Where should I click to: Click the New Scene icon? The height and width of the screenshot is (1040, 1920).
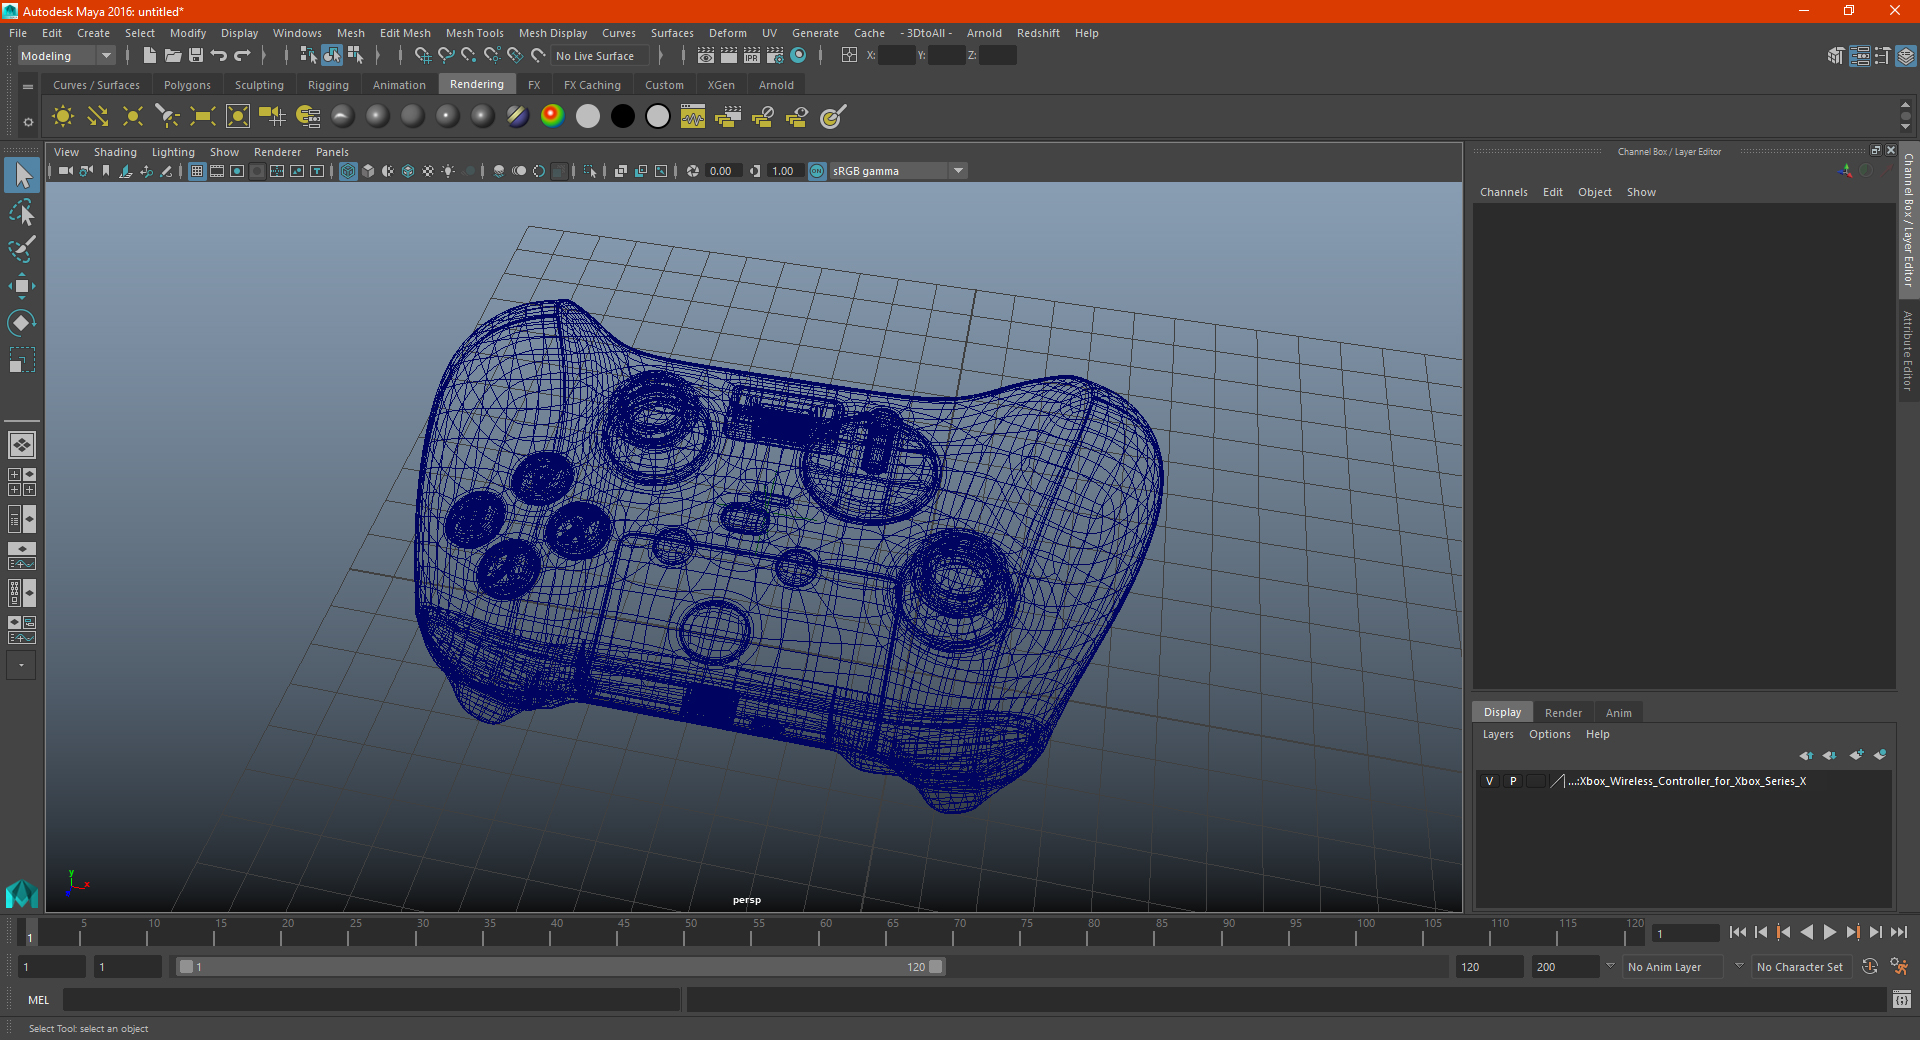(x=150, y=56)
